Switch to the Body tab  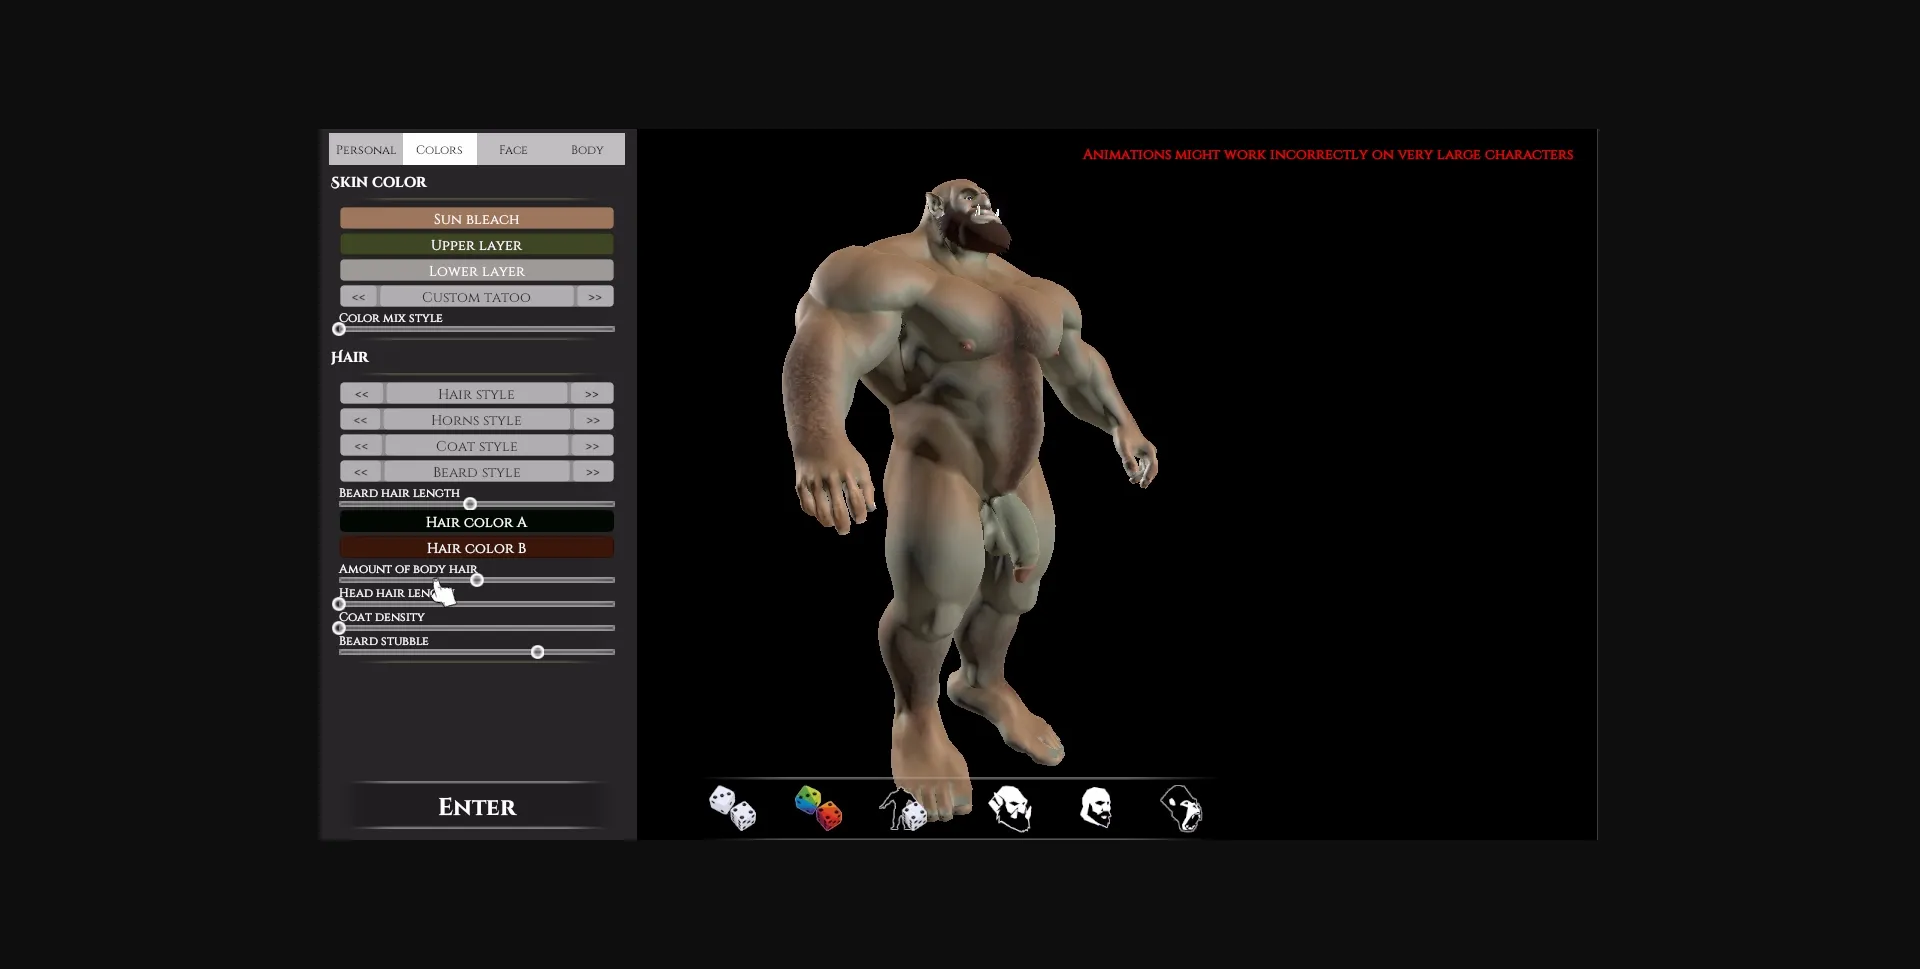(586, 149)
